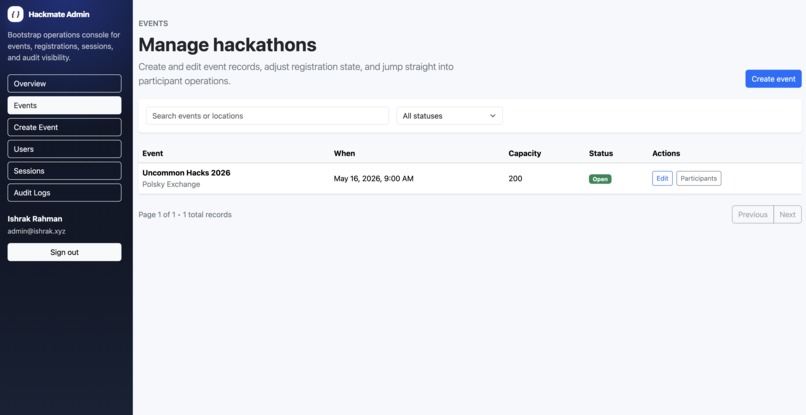Click the capacity value 200
Image resolution: width=806 pixels, height=415 pixels.
515,178
